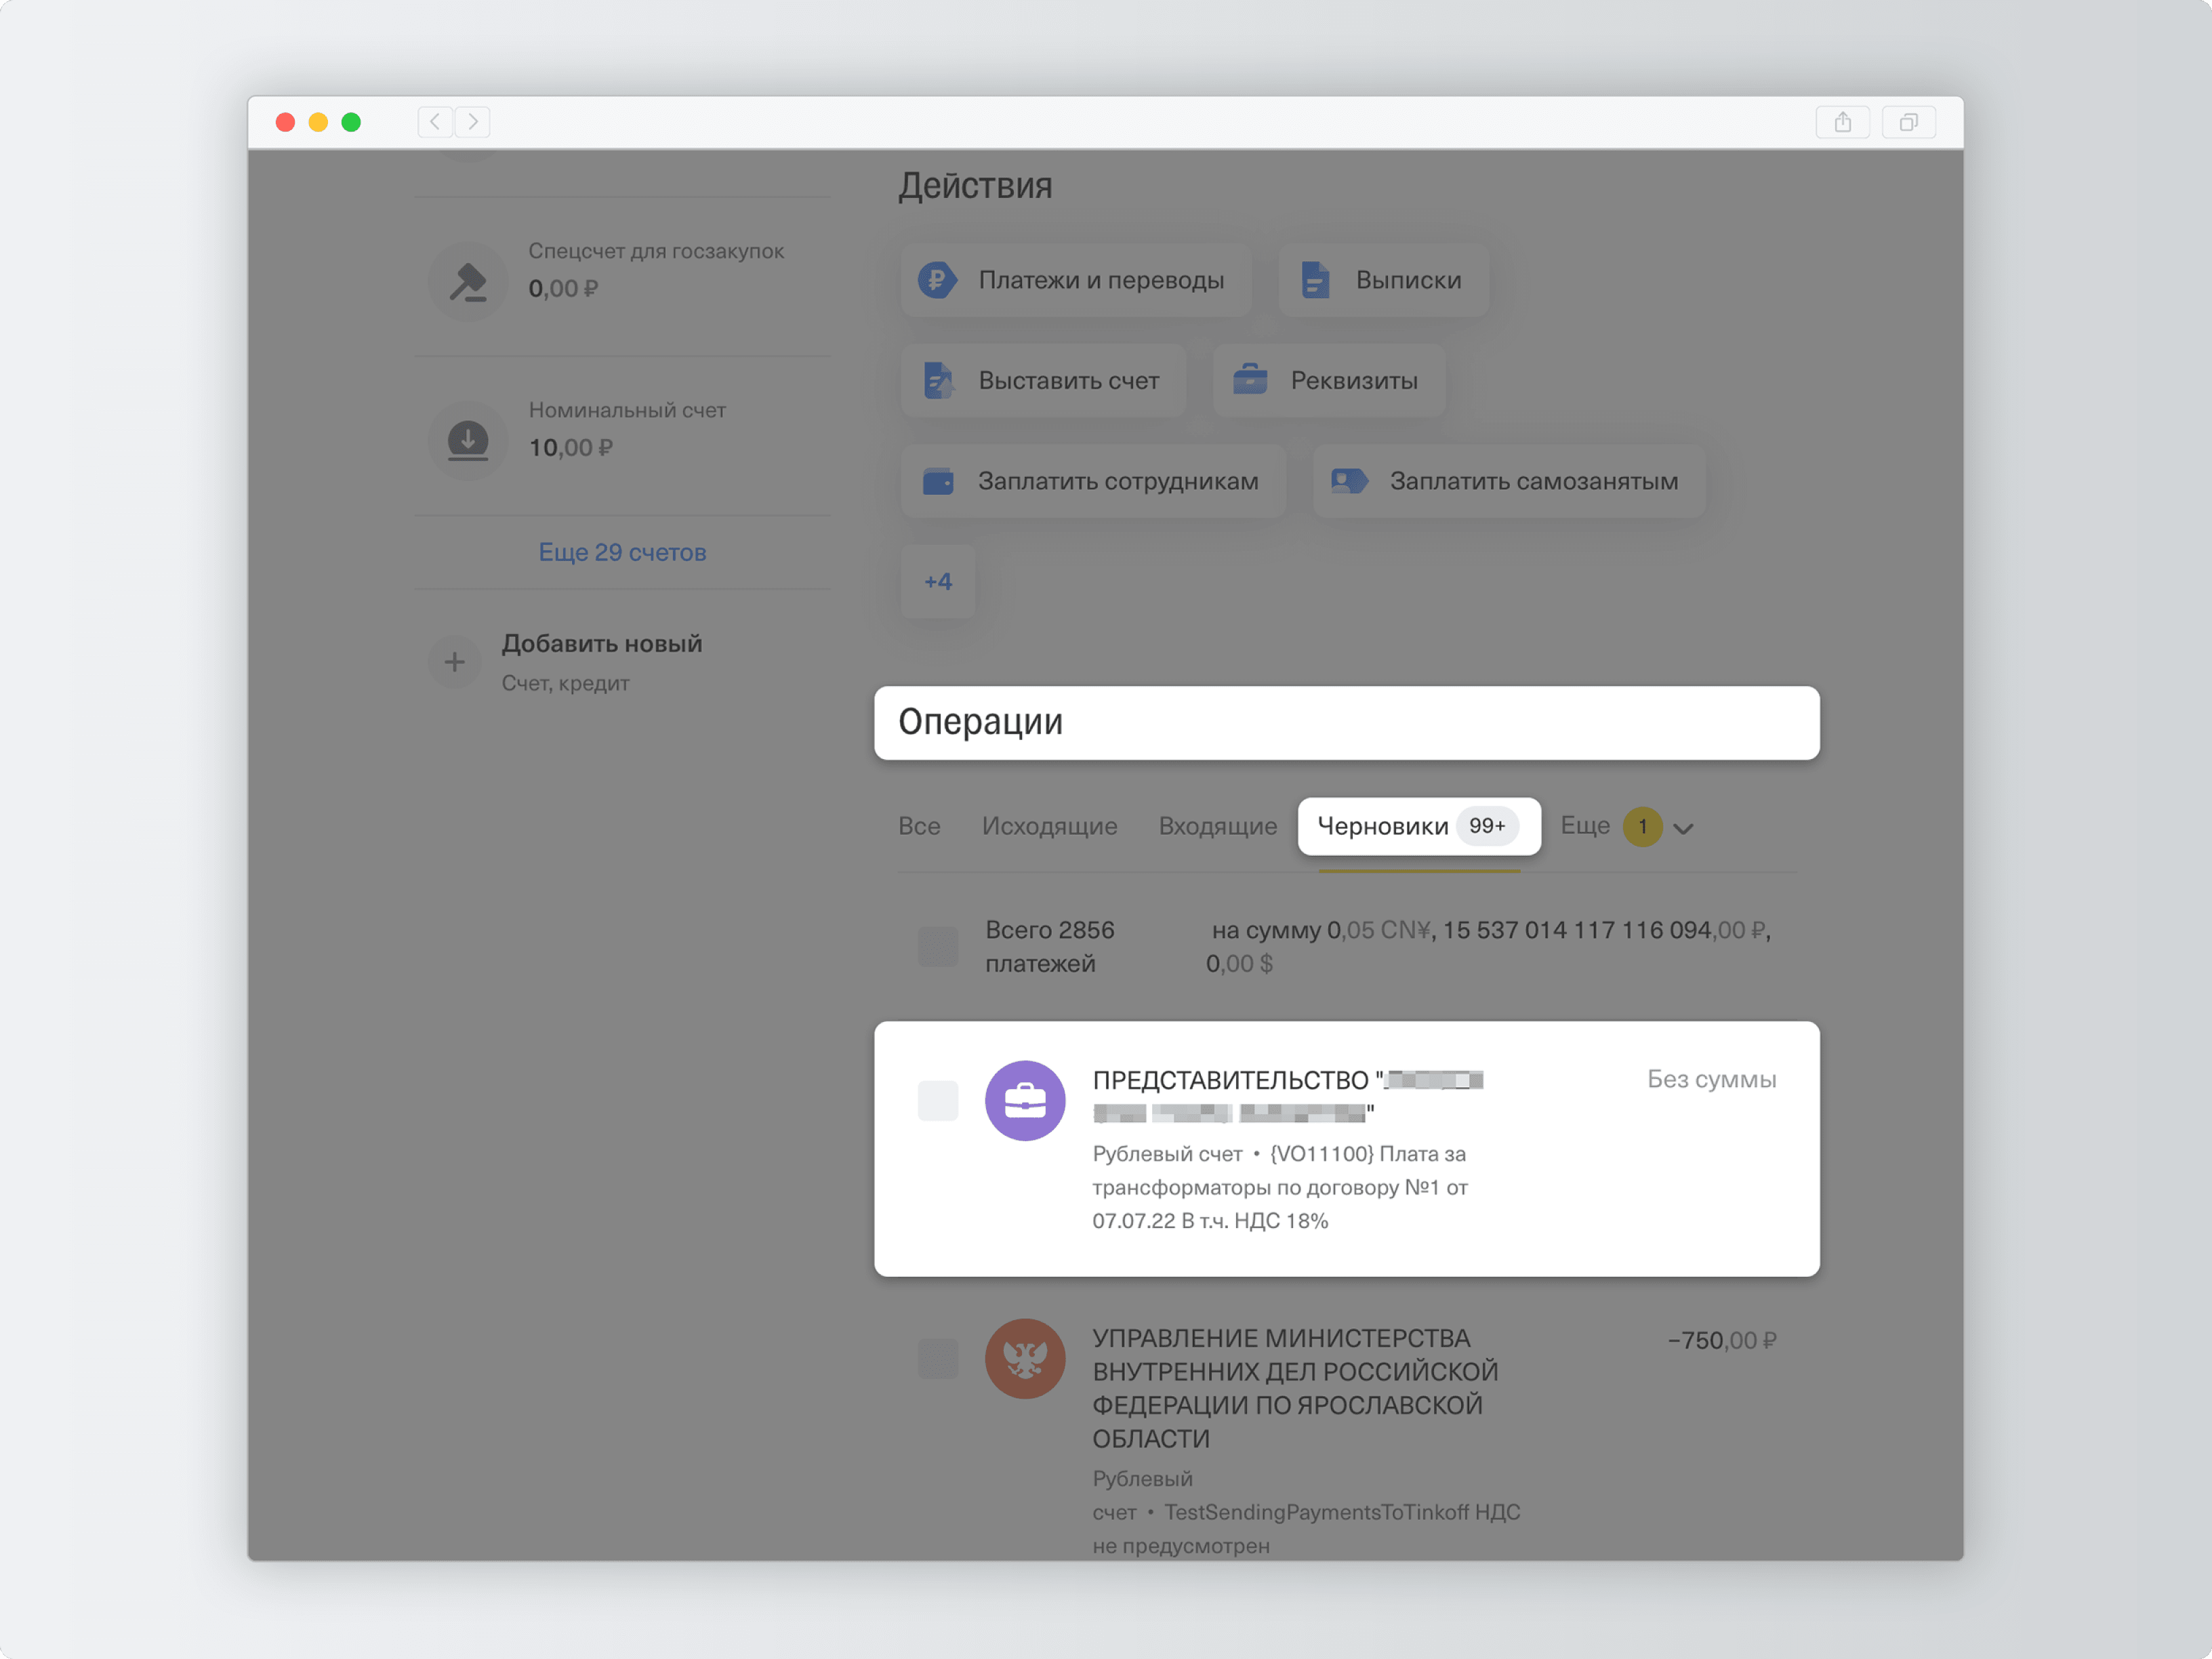Viewport: 2212px width, 1659px height.
Task: Open Еще 29 счетов link
Action: 622,552
